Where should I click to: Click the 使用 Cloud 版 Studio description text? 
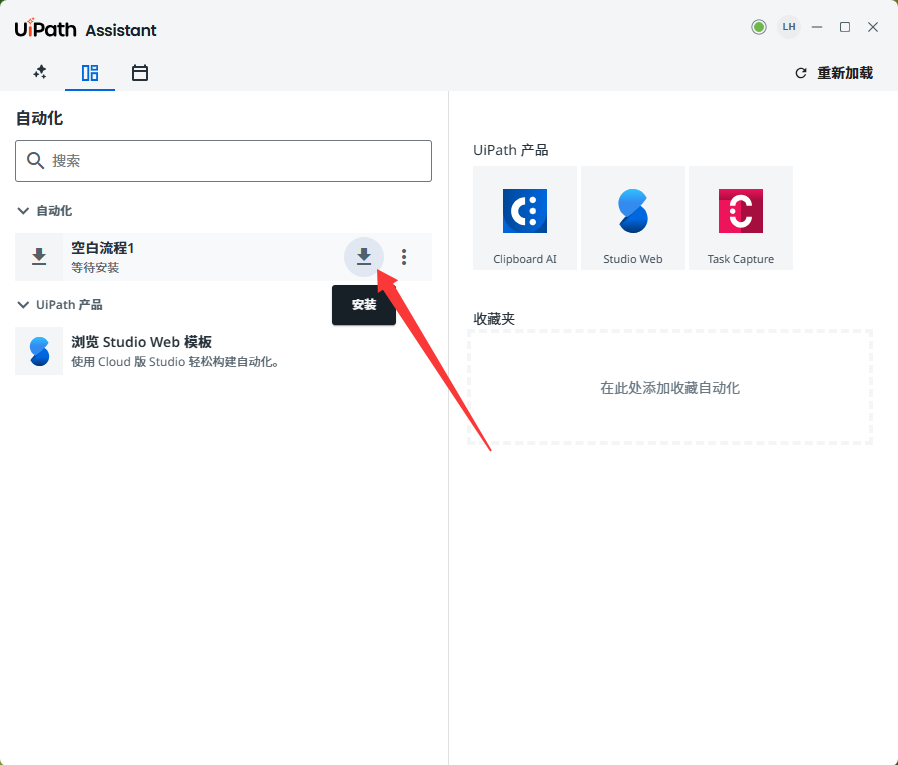(x=175, y=362)
